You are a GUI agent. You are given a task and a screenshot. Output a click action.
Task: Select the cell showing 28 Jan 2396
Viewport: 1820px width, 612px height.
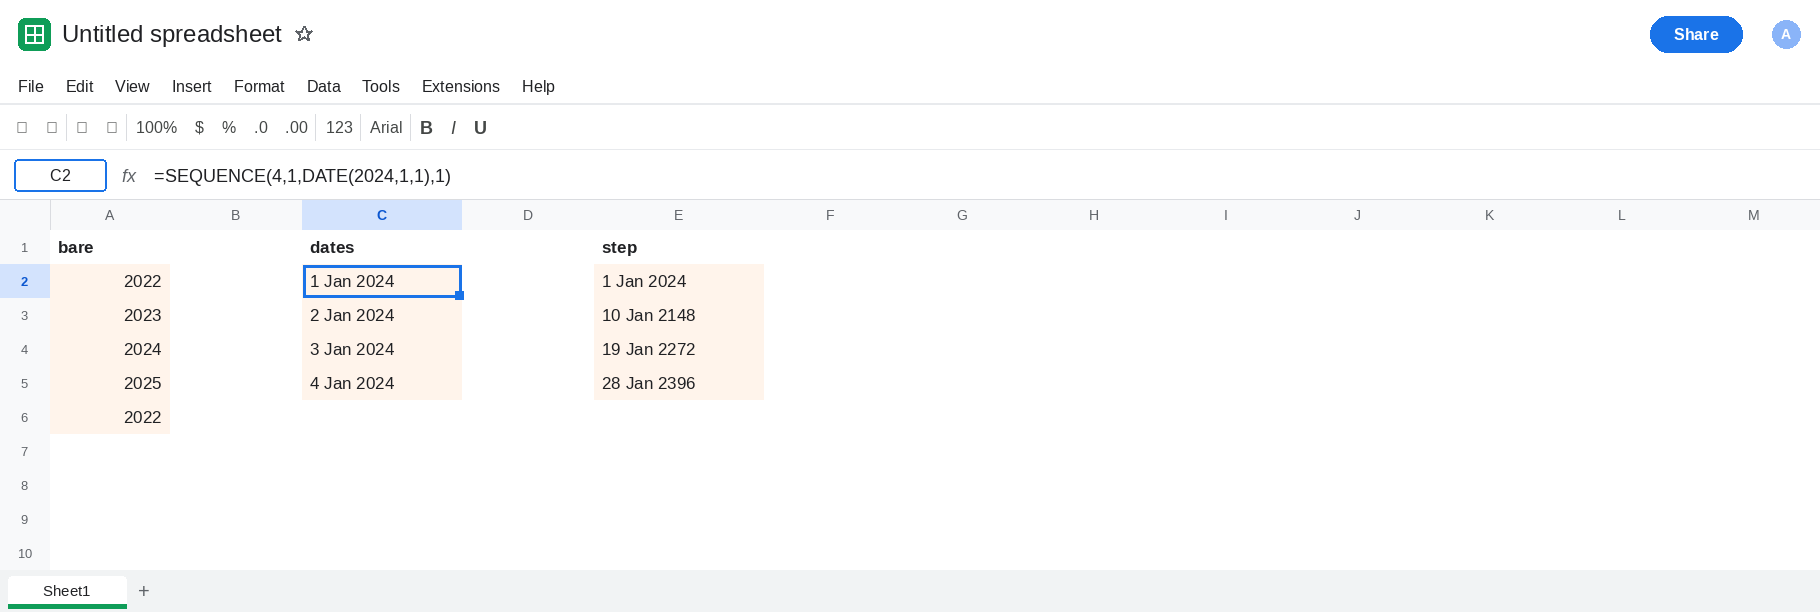(679, 383)
